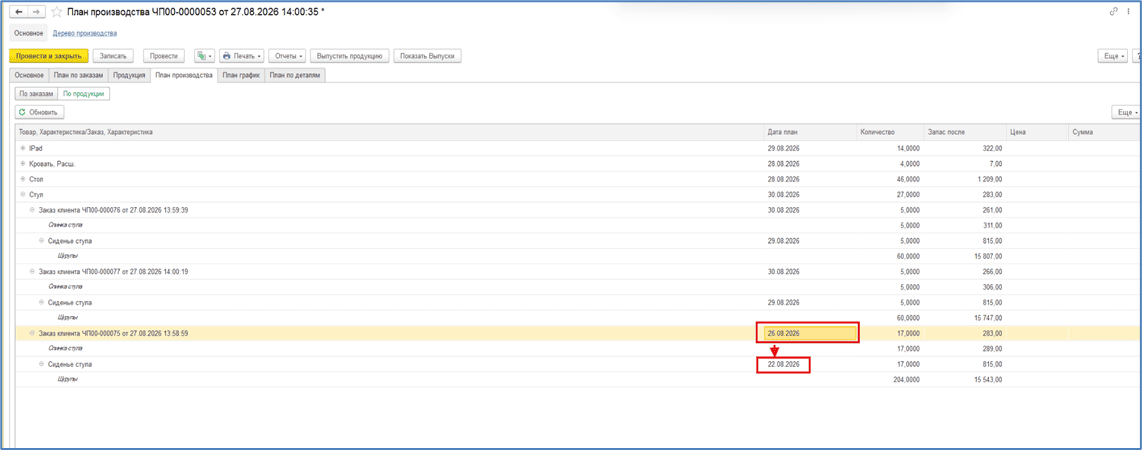
Task: Open the Печать dropdown menu
Action: tap(241, 56)
